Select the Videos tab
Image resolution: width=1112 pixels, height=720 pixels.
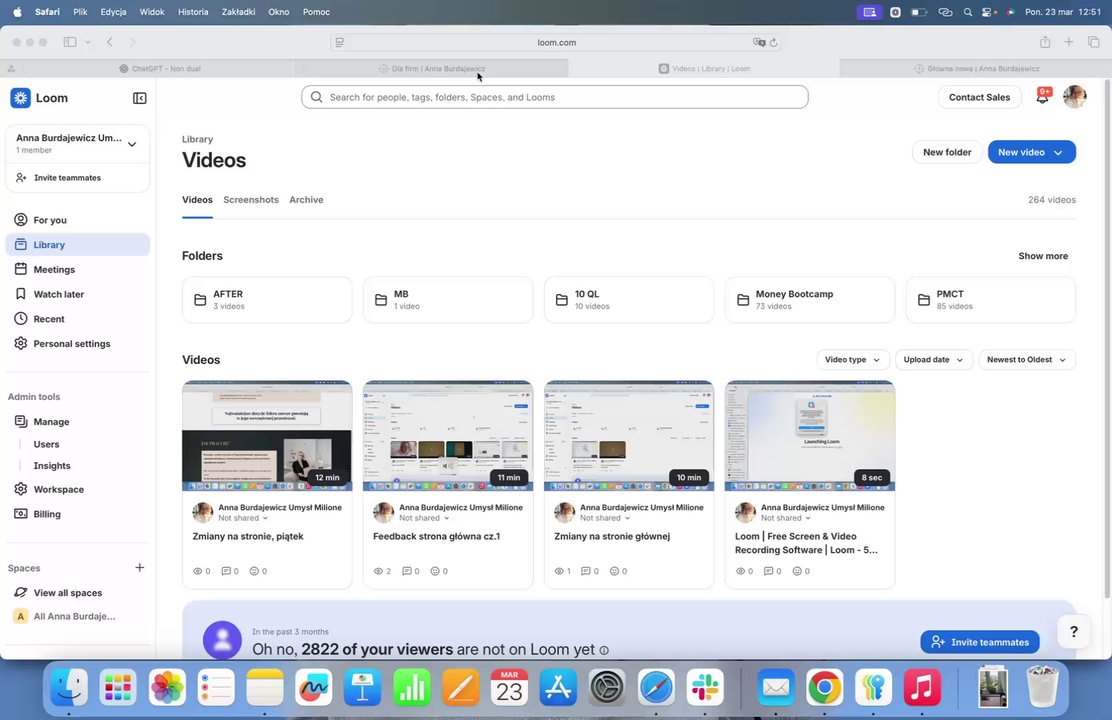197,200
